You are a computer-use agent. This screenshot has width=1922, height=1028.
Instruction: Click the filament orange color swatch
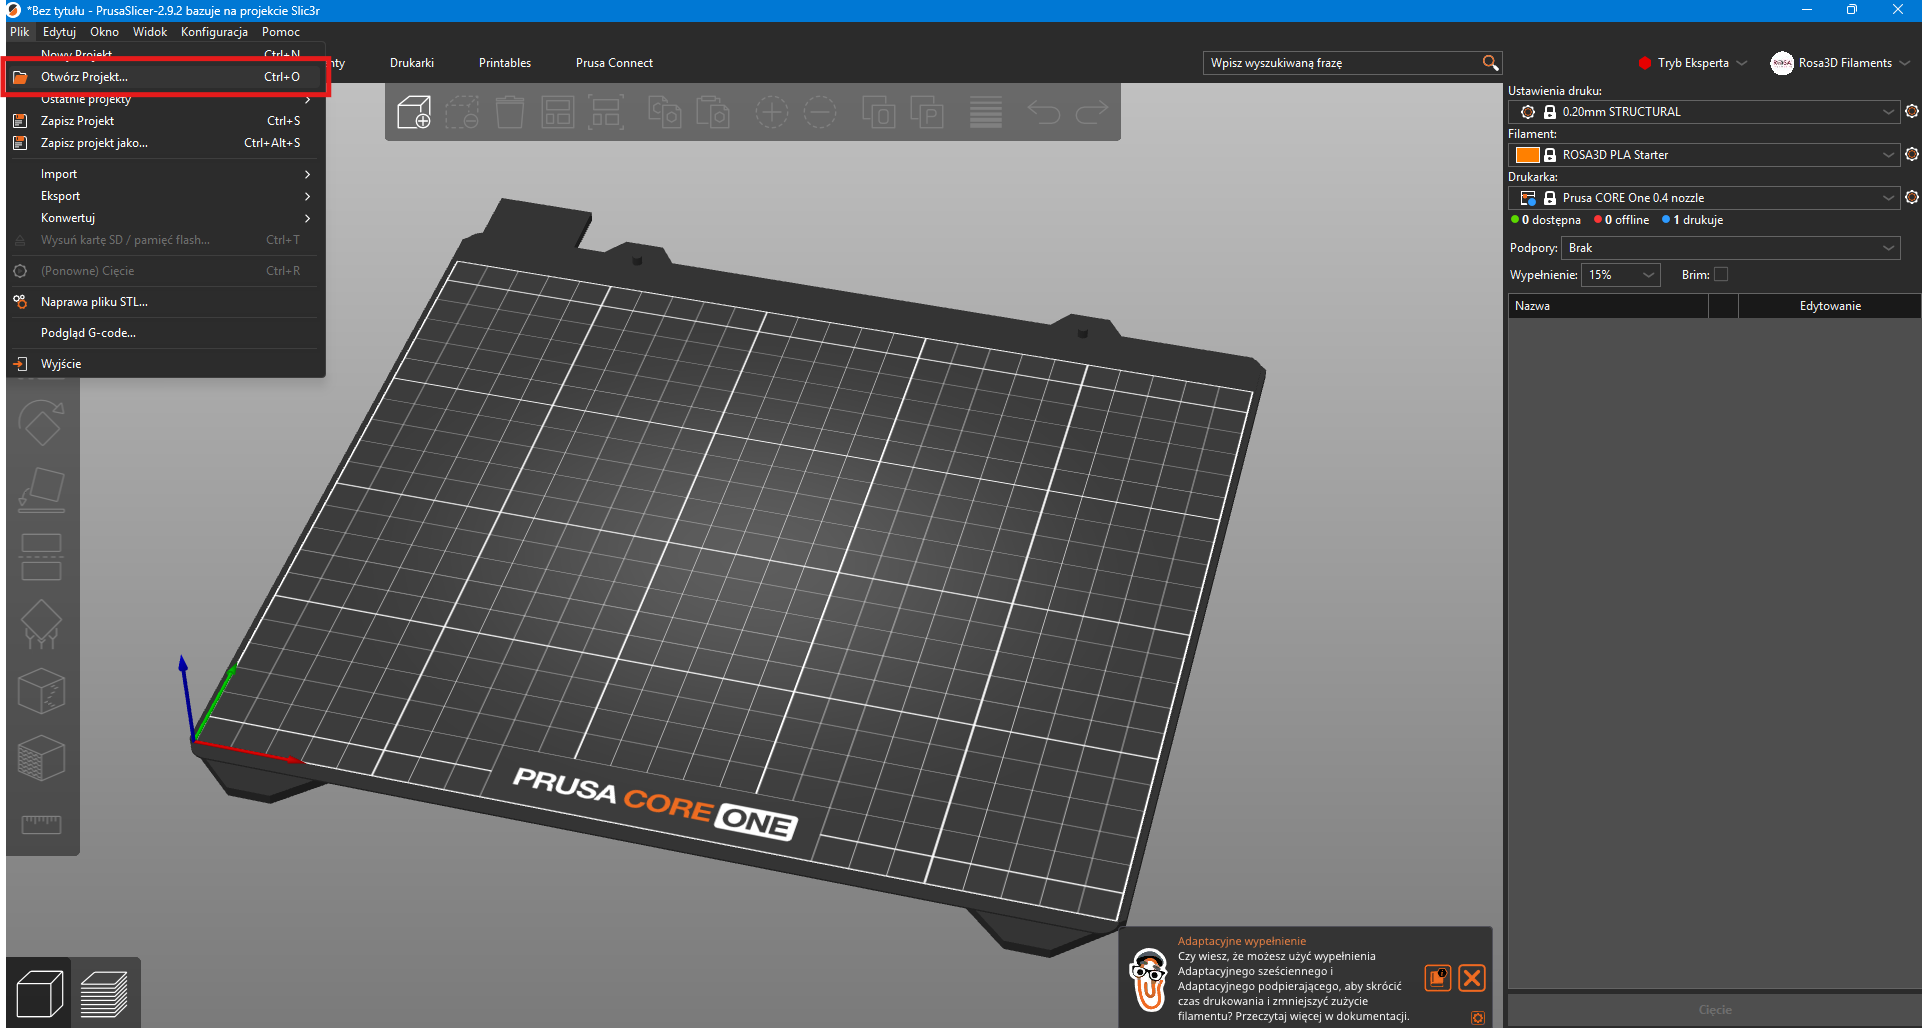1528,155
